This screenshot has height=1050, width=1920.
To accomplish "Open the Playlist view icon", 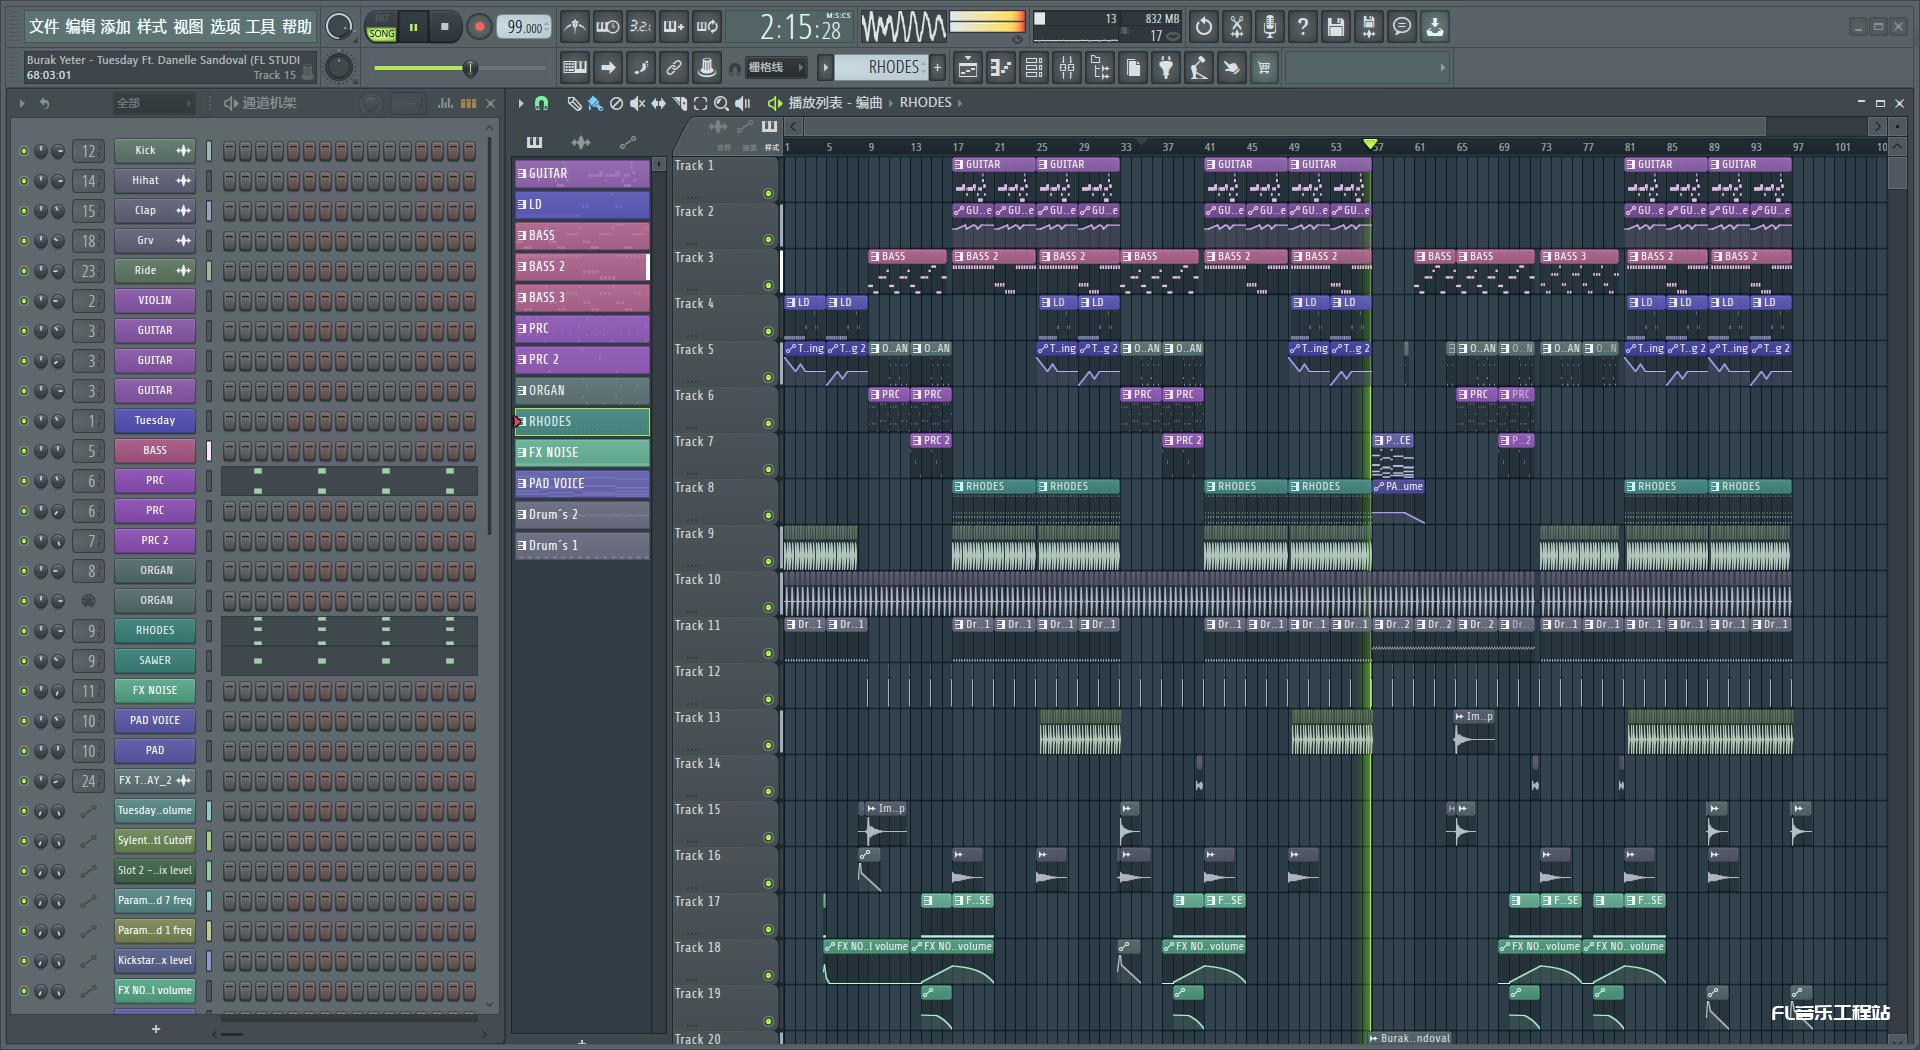I will pyautogui.click(x=968, y=68).
